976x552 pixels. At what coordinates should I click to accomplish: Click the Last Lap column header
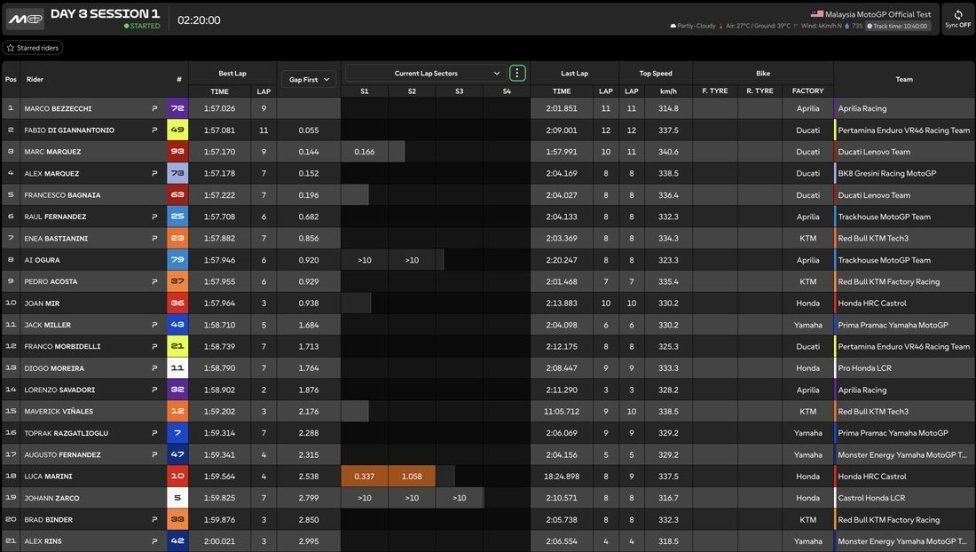point(574,73)
